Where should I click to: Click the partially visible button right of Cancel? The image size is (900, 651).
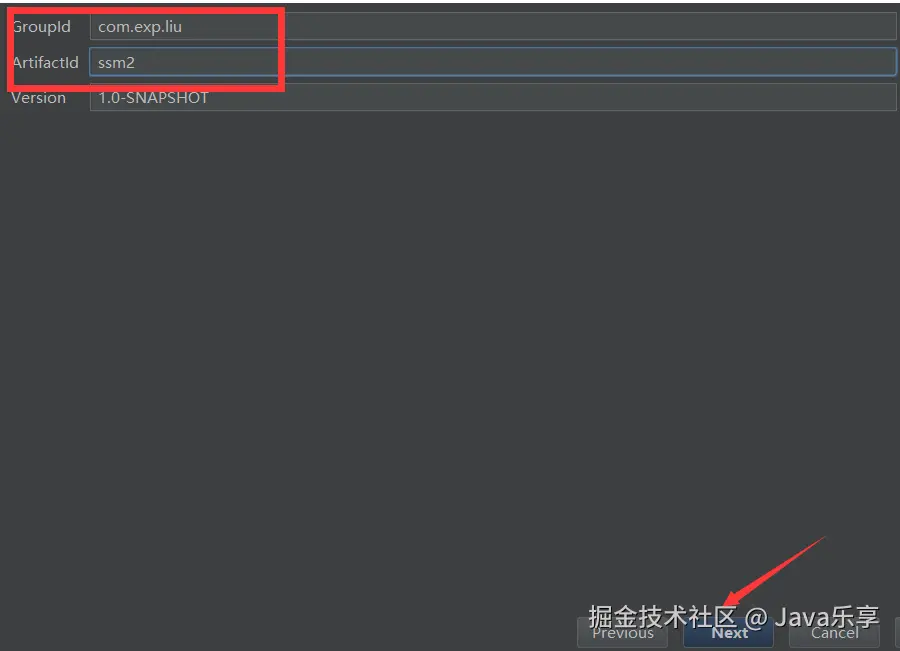tap(897, 633)
